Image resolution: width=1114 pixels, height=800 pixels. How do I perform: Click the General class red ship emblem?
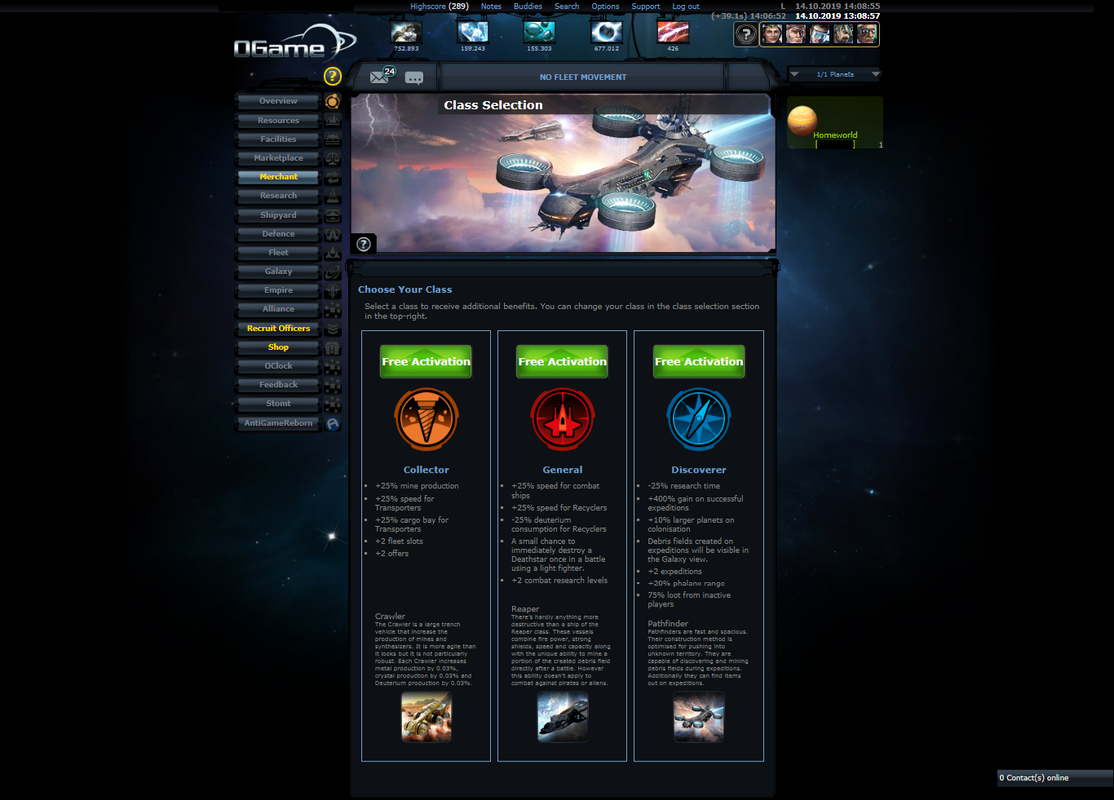coord(563,419)
